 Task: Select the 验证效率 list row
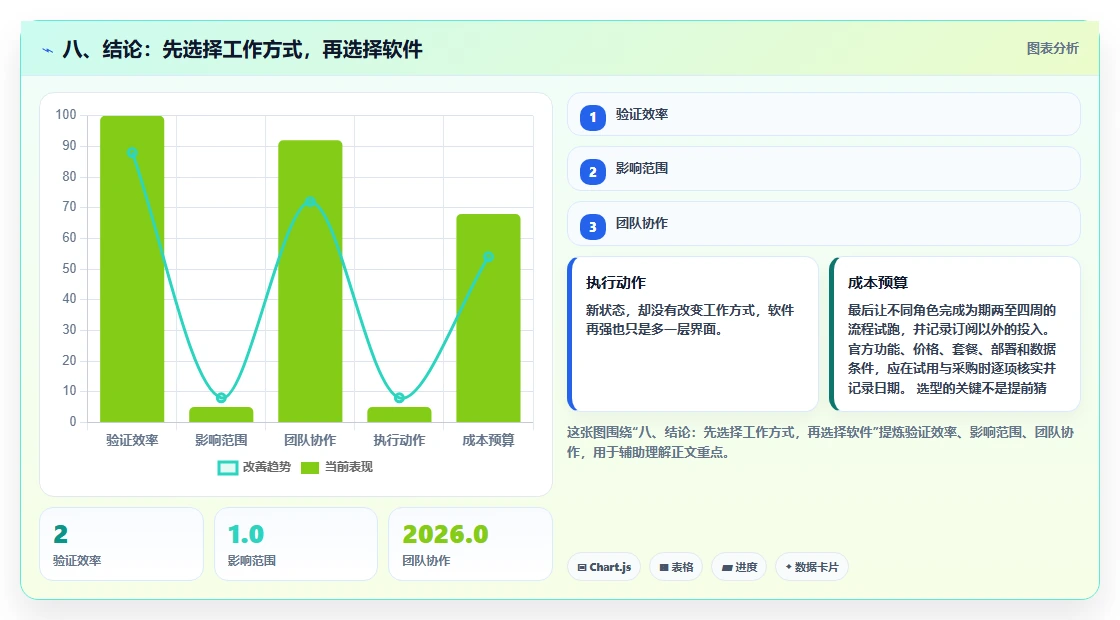point(824,114)
